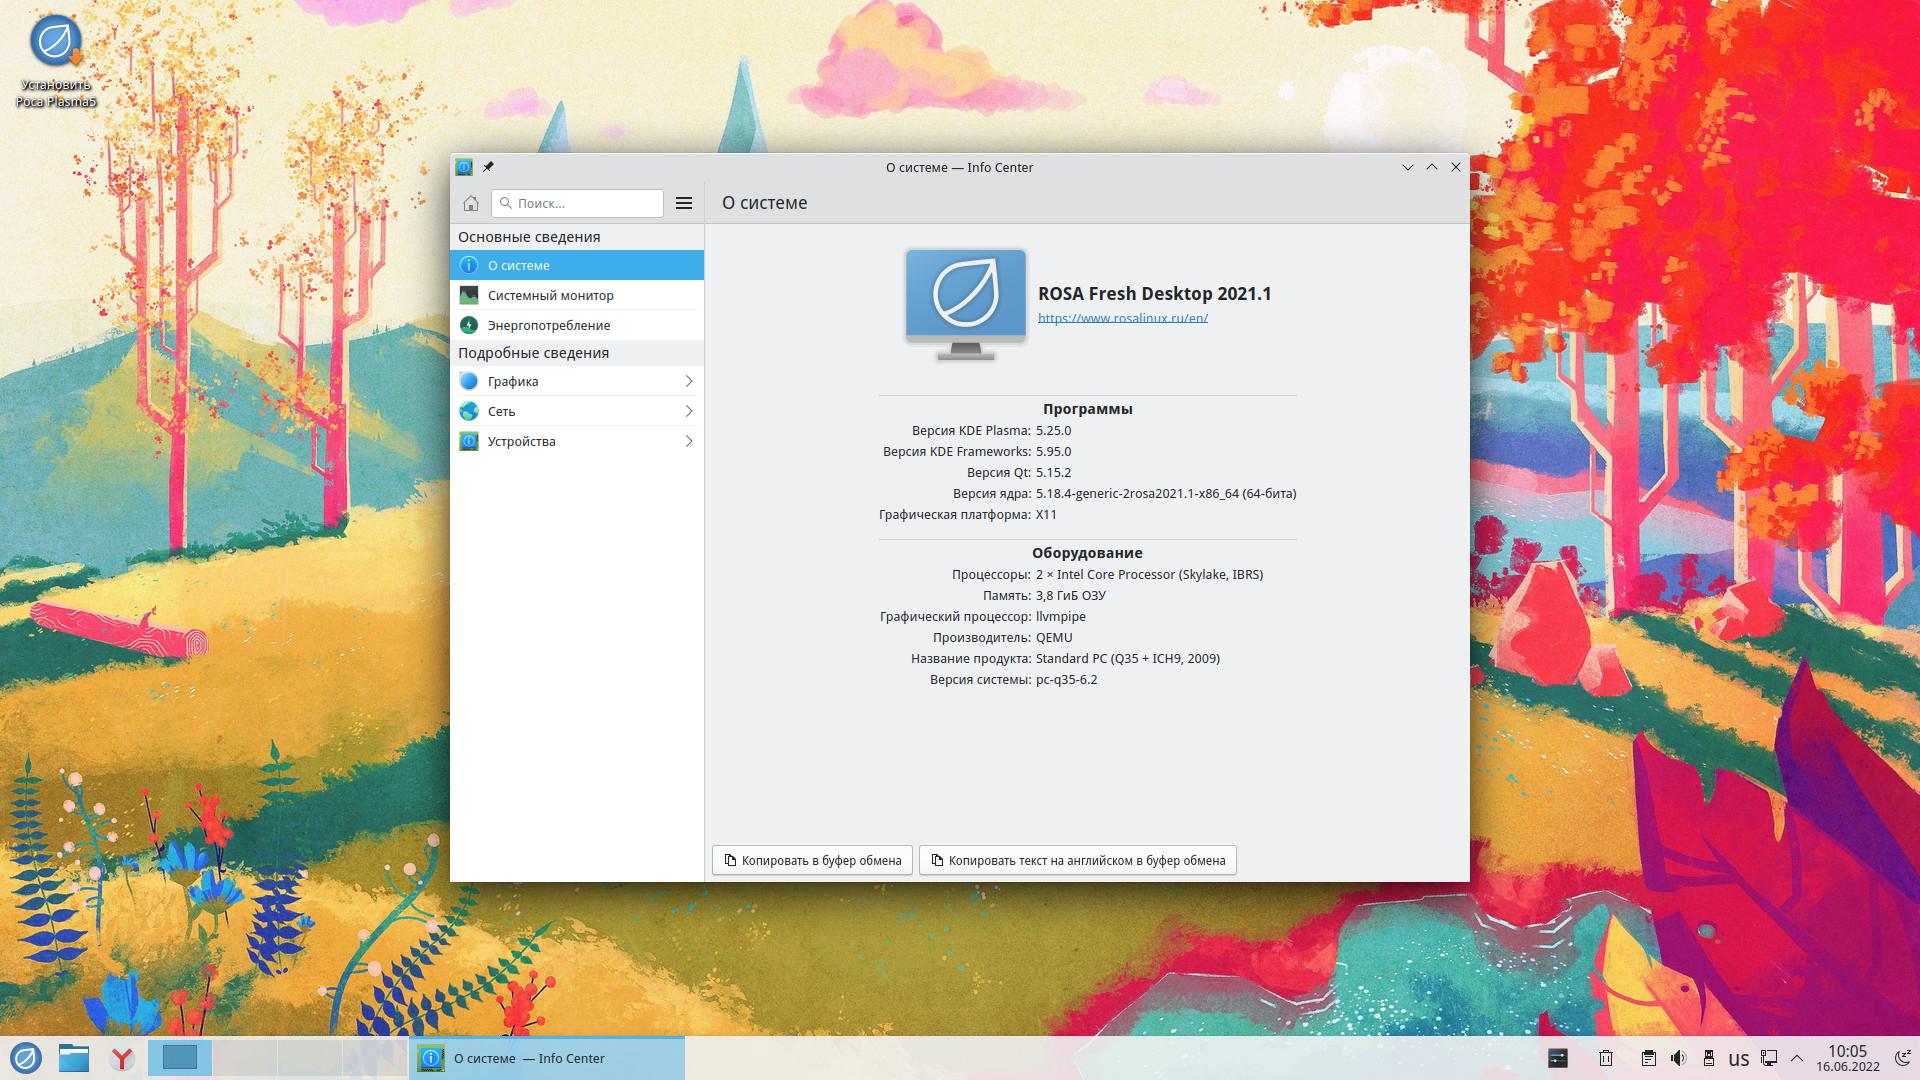Select the О системе sidebar item
The height and width of the screenshot is (1080, 1920).
point(576,265)
